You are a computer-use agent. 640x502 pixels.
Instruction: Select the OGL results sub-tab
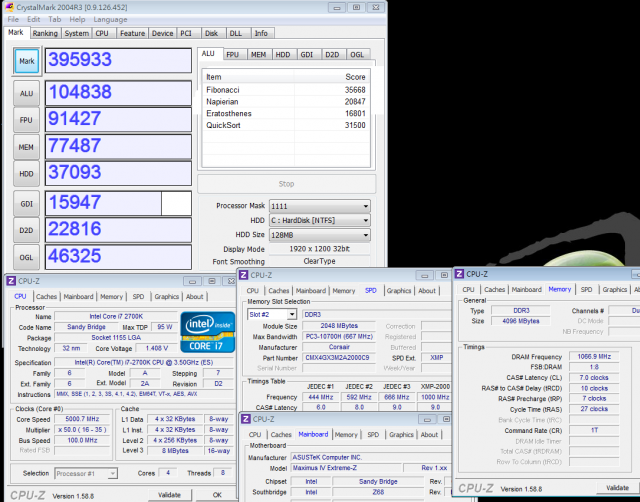tap(357, 55)
